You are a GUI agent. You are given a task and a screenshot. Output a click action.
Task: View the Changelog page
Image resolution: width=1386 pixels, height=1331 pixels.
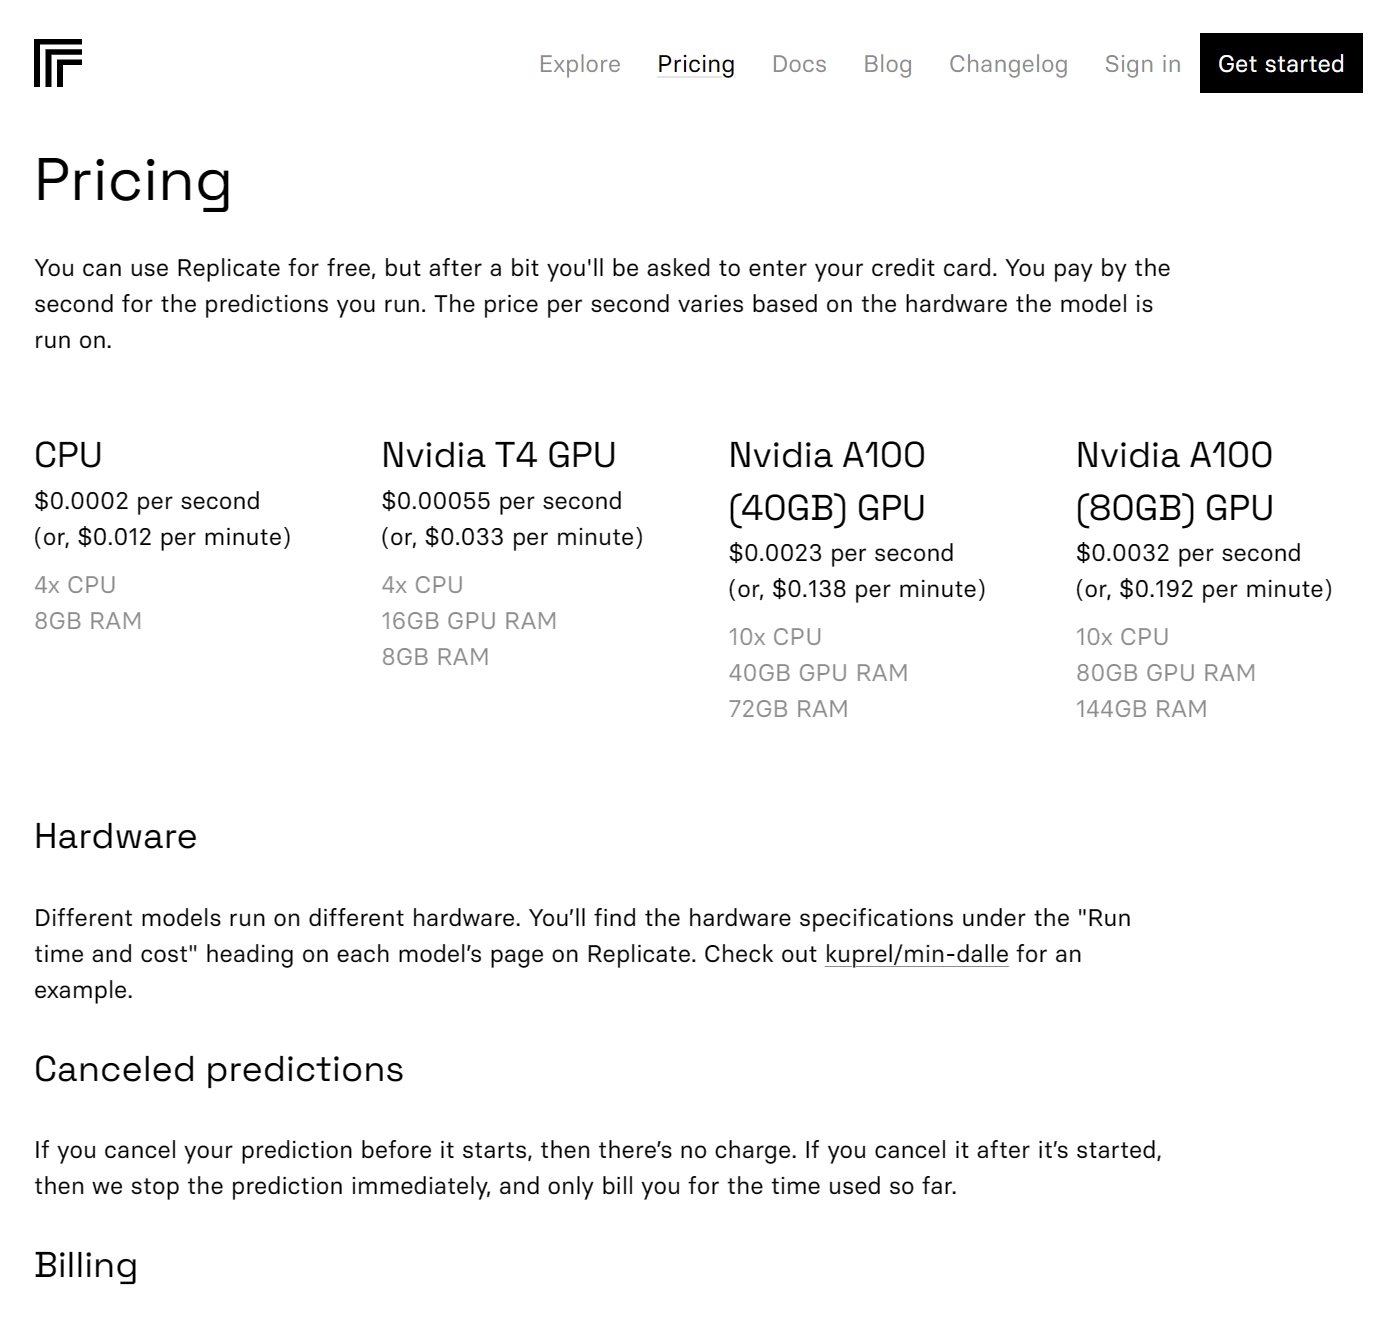[x=1008, y=64]
